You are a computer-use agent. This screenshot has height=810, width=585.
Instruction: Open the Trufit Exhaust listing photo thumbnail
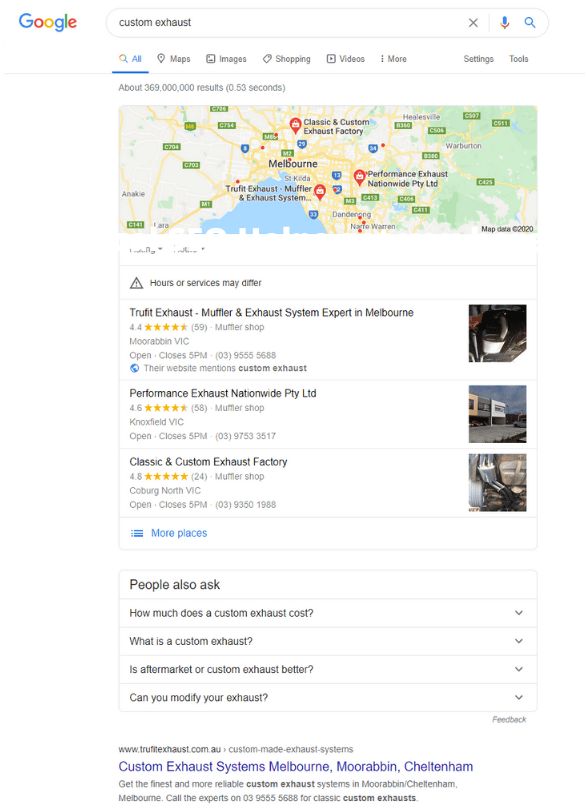tap(497, 333)
